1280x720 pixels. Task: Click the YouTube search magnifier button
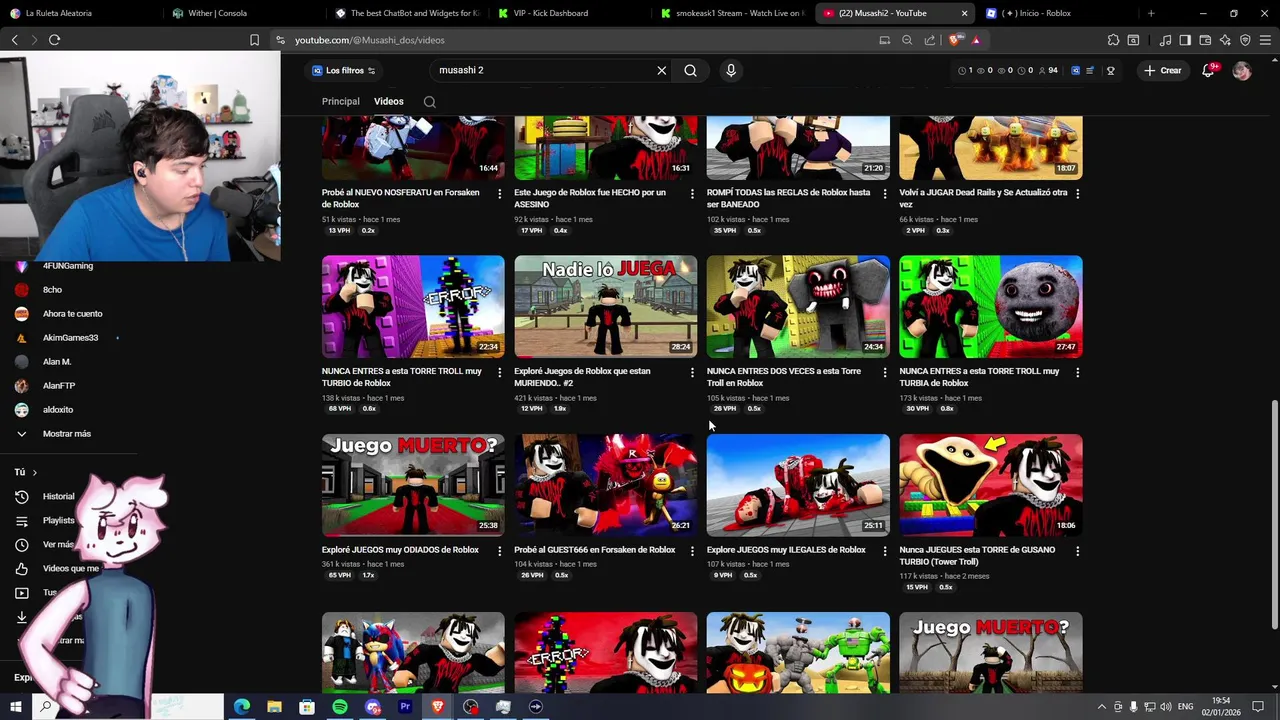690,71
